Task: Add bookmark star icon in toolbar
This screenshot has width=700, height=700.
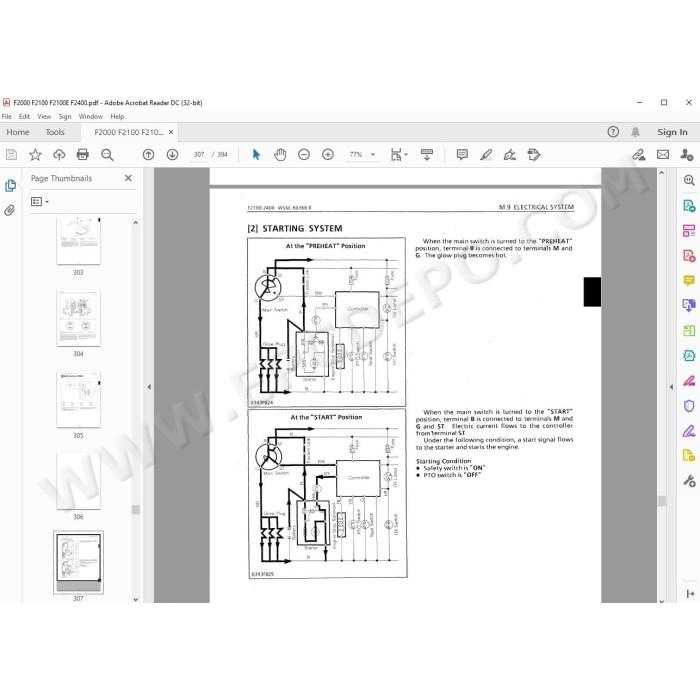Action: point(35,154)
